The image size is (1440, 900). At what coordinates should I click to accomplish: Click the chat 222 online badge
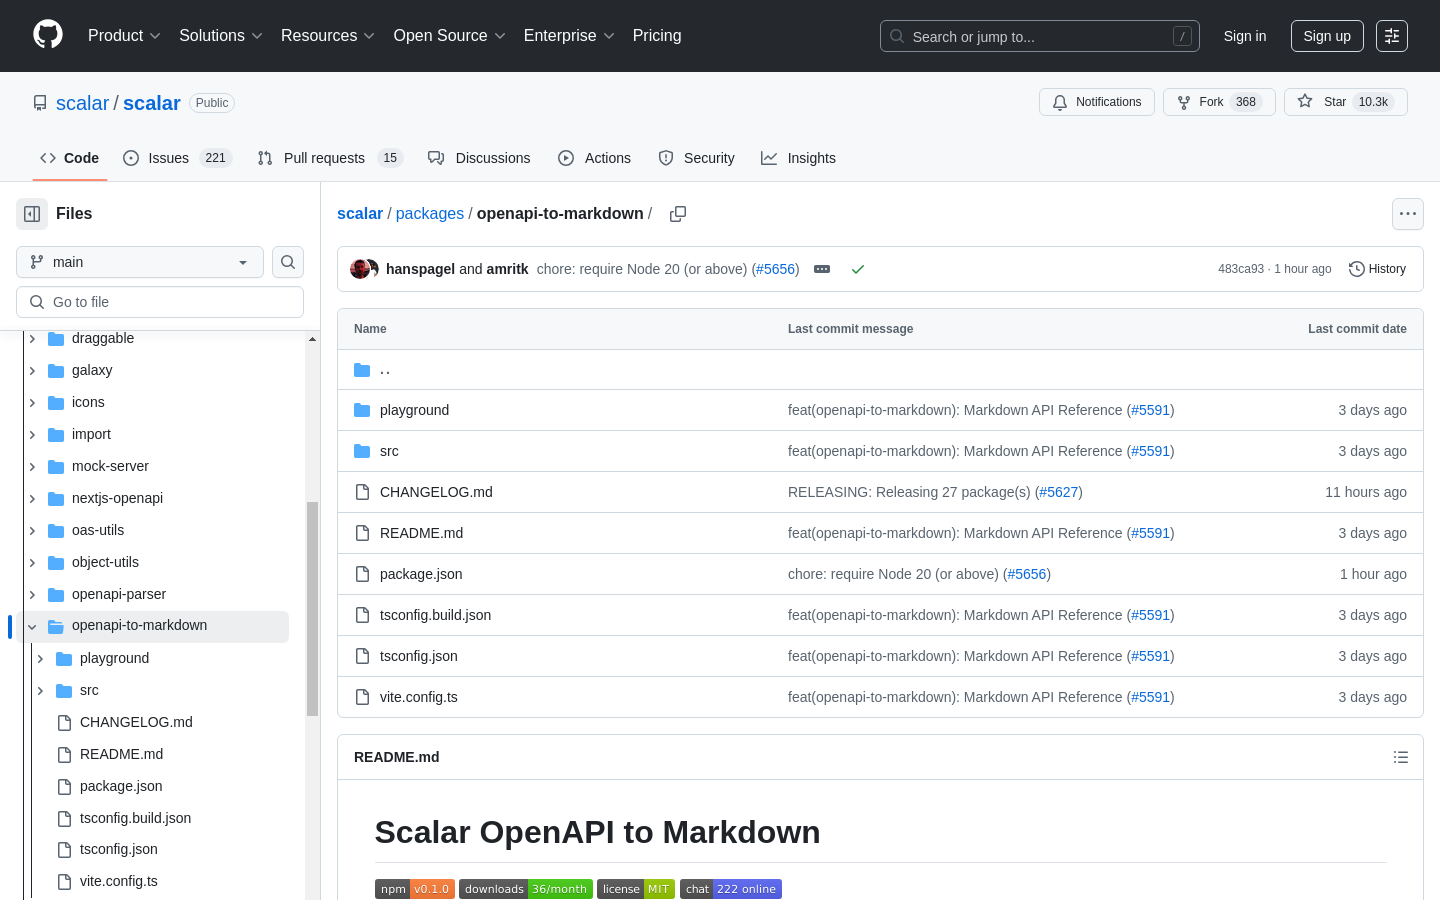(731, 889)
